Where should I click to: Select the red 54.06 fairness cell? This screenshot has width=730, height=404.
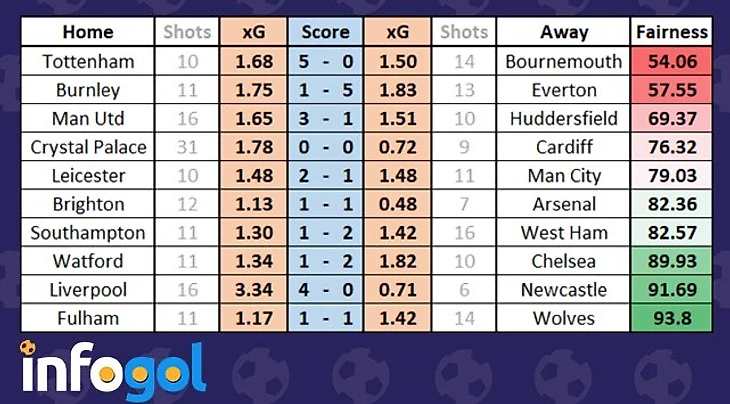671,62
